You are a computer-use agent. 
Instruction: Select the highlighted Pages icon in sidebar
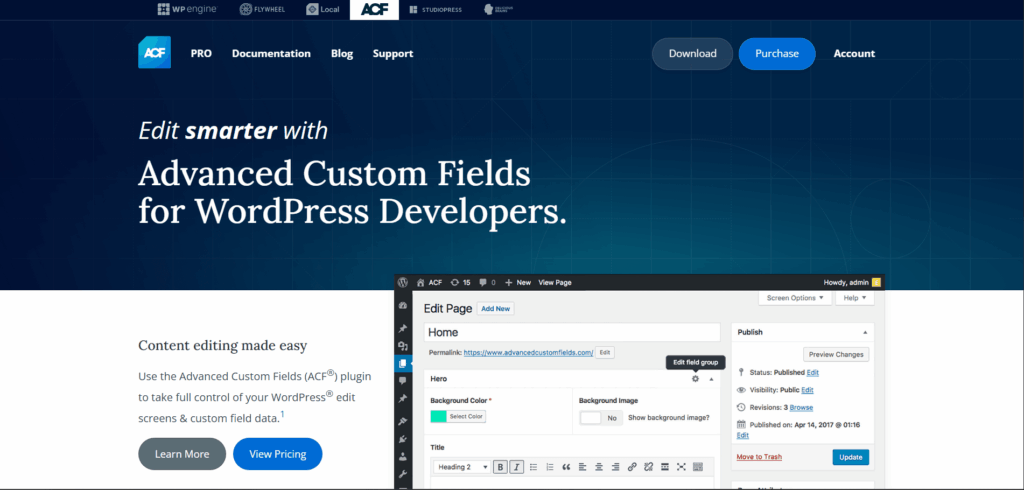[x=403, y=363]
